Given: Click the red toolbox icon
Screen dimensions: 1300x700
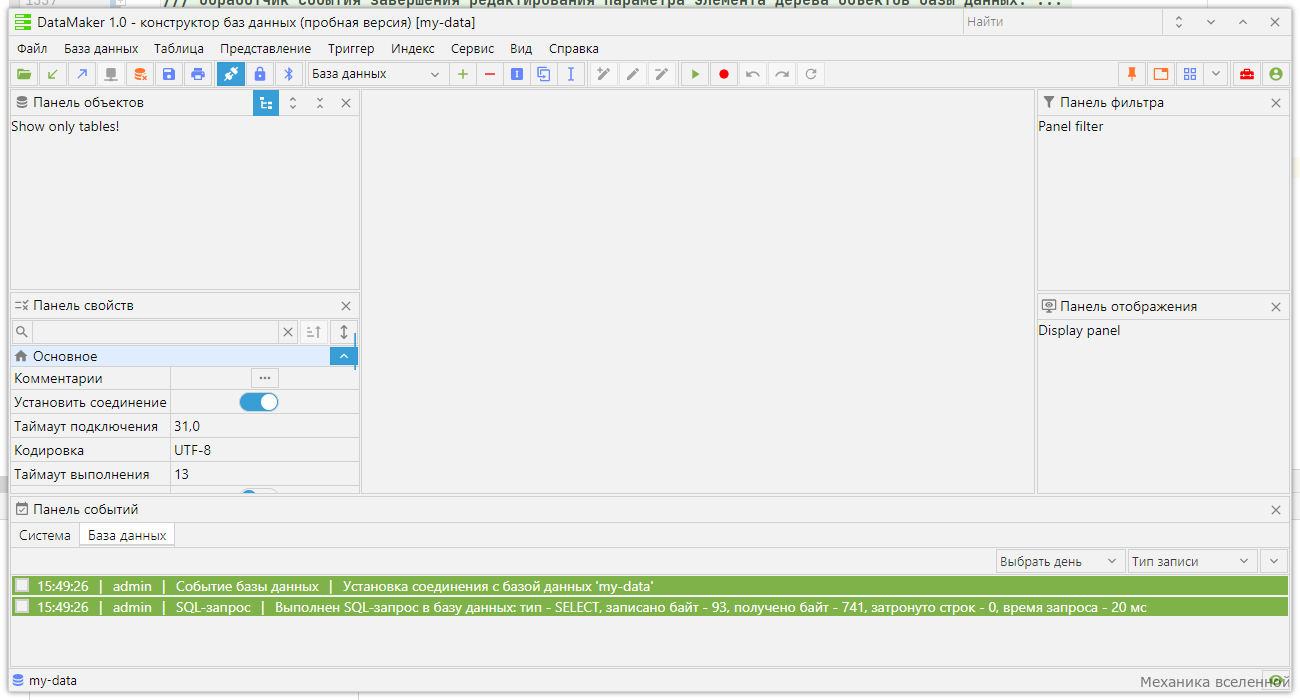Looking at the screenshot, I should coord(1246,74).
